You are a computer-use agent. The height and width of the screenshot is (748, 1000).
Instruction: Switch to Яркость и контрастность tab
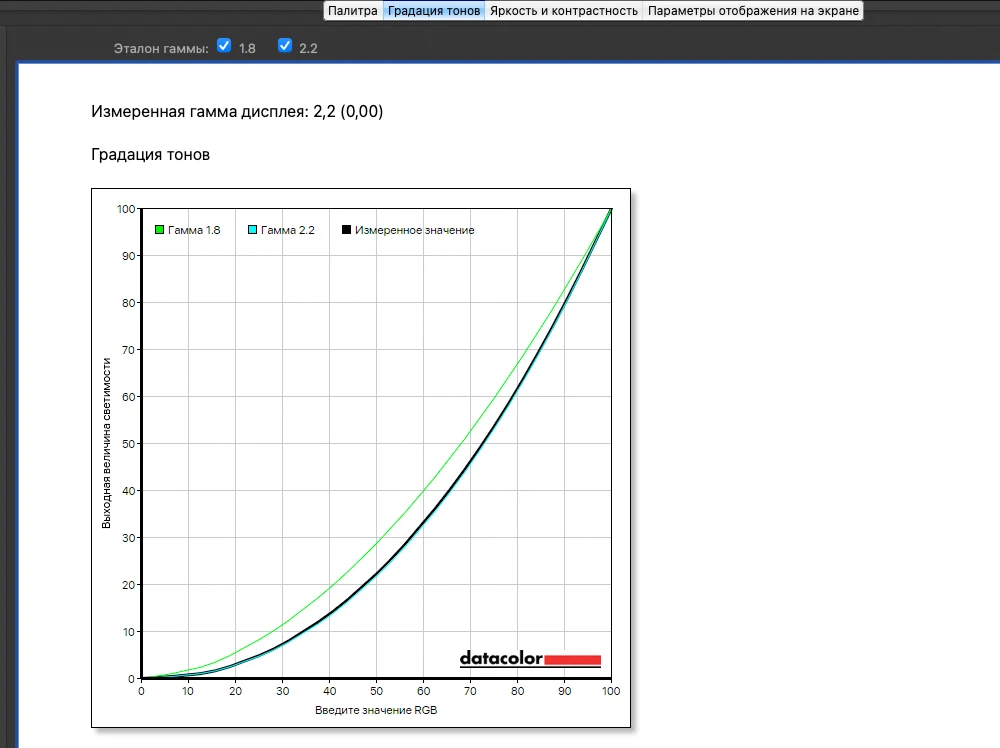coord(564,11)
